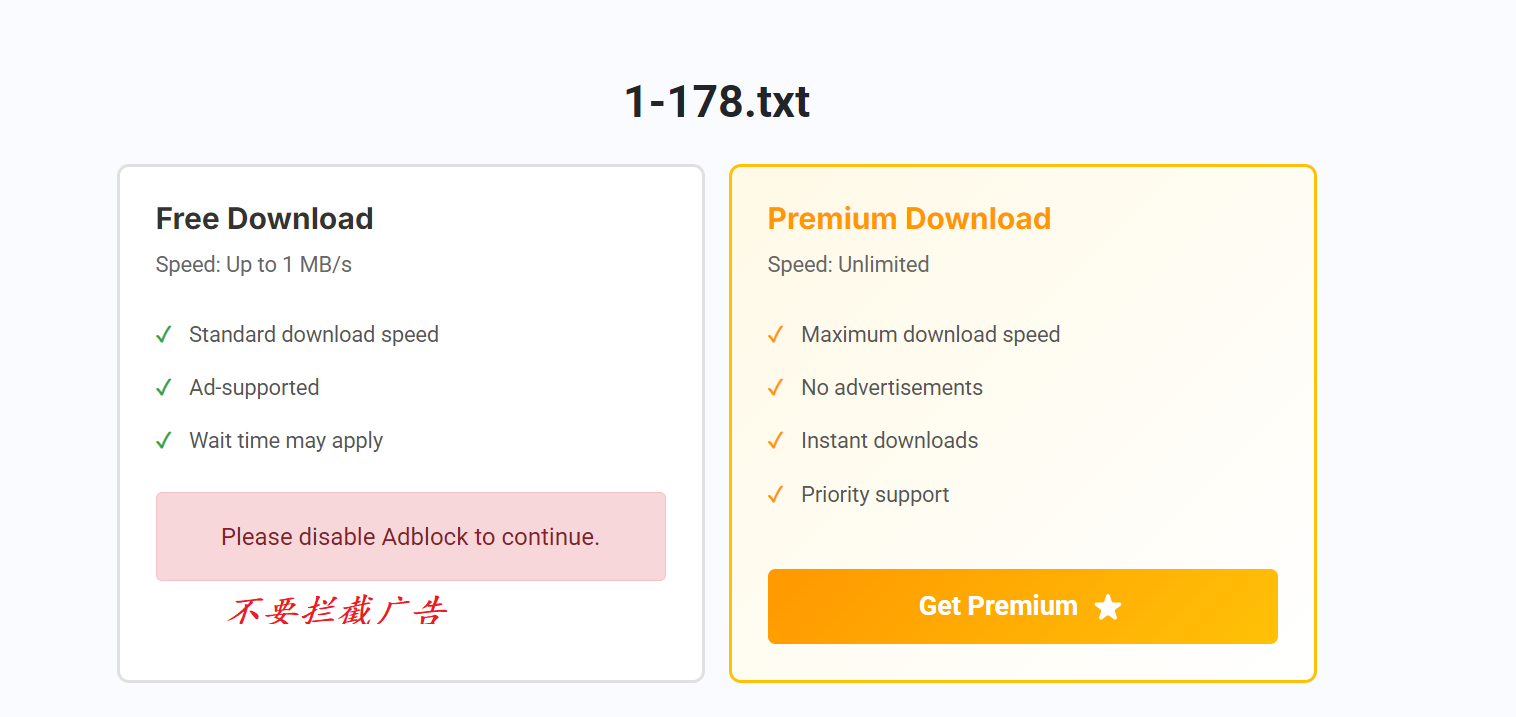Viewport: 1516px width, 717px height.
Task: Click the green checkmark beside Standard download speed
Action: point(164,334)
